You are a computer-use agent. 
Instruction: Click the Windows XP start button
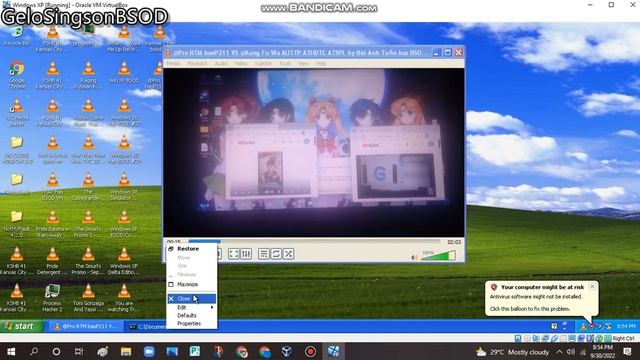pos(22,326)
